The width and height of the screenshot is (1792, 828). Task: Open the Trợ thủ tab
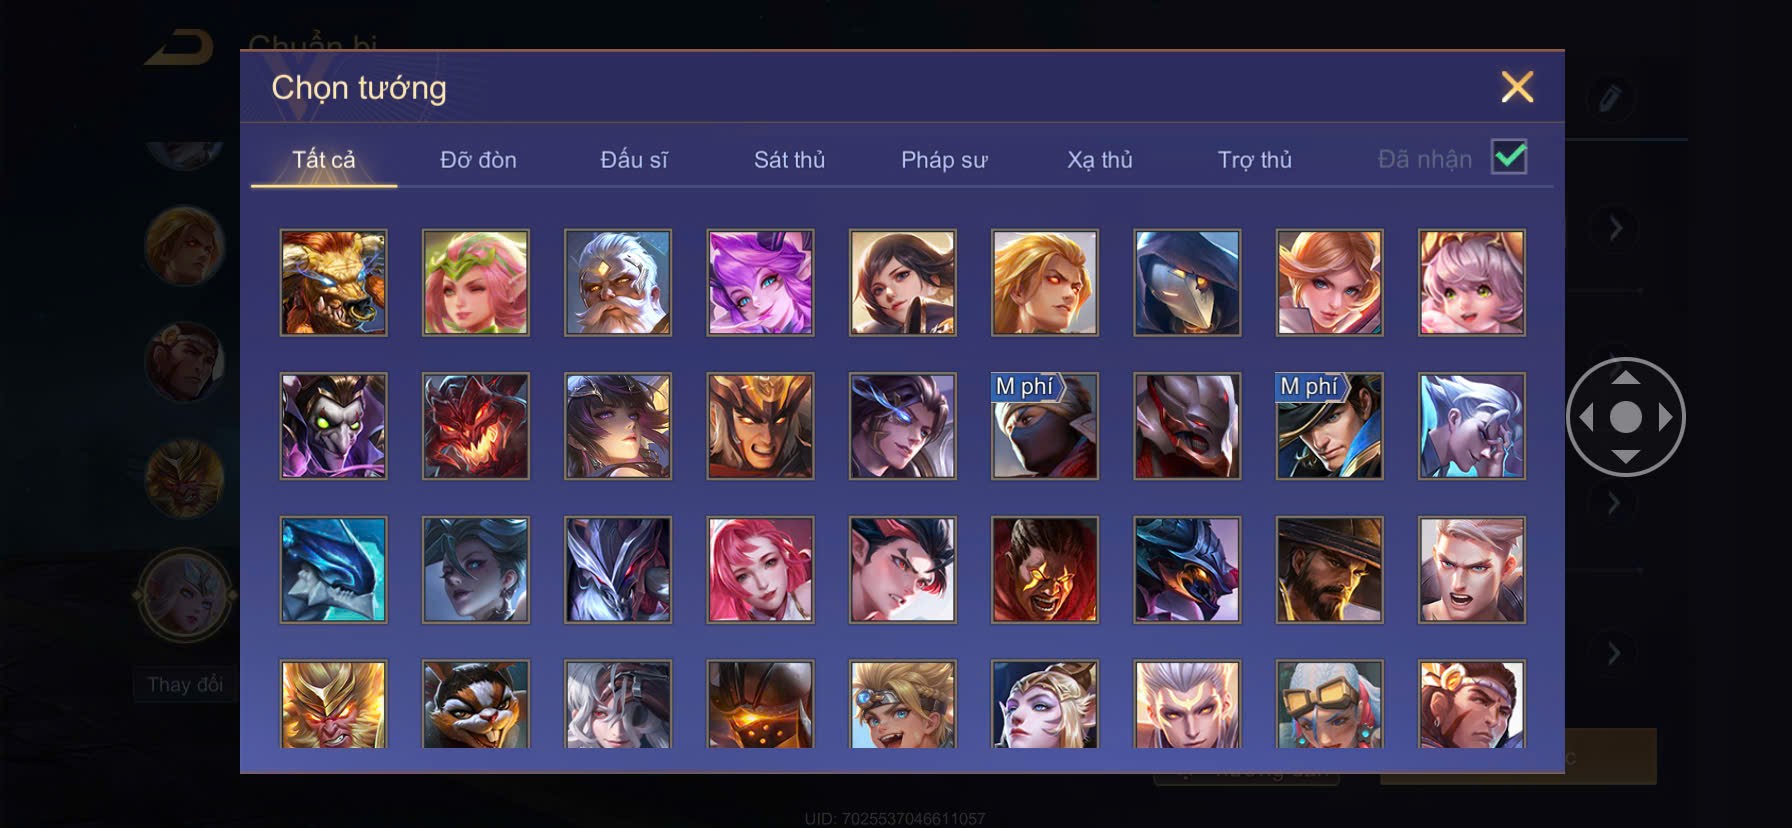click(x=1255, y=160)
